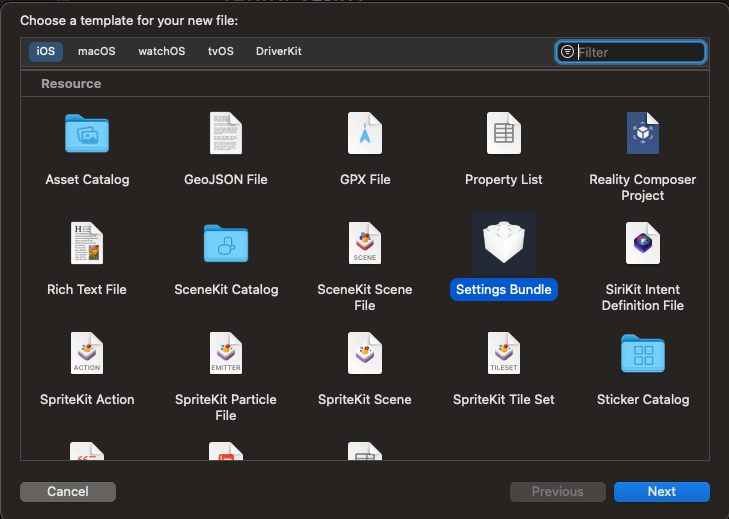The width and height of the screenshot is (729, 519).
Task: Click the Cancel button
Action: coord(68,492)
